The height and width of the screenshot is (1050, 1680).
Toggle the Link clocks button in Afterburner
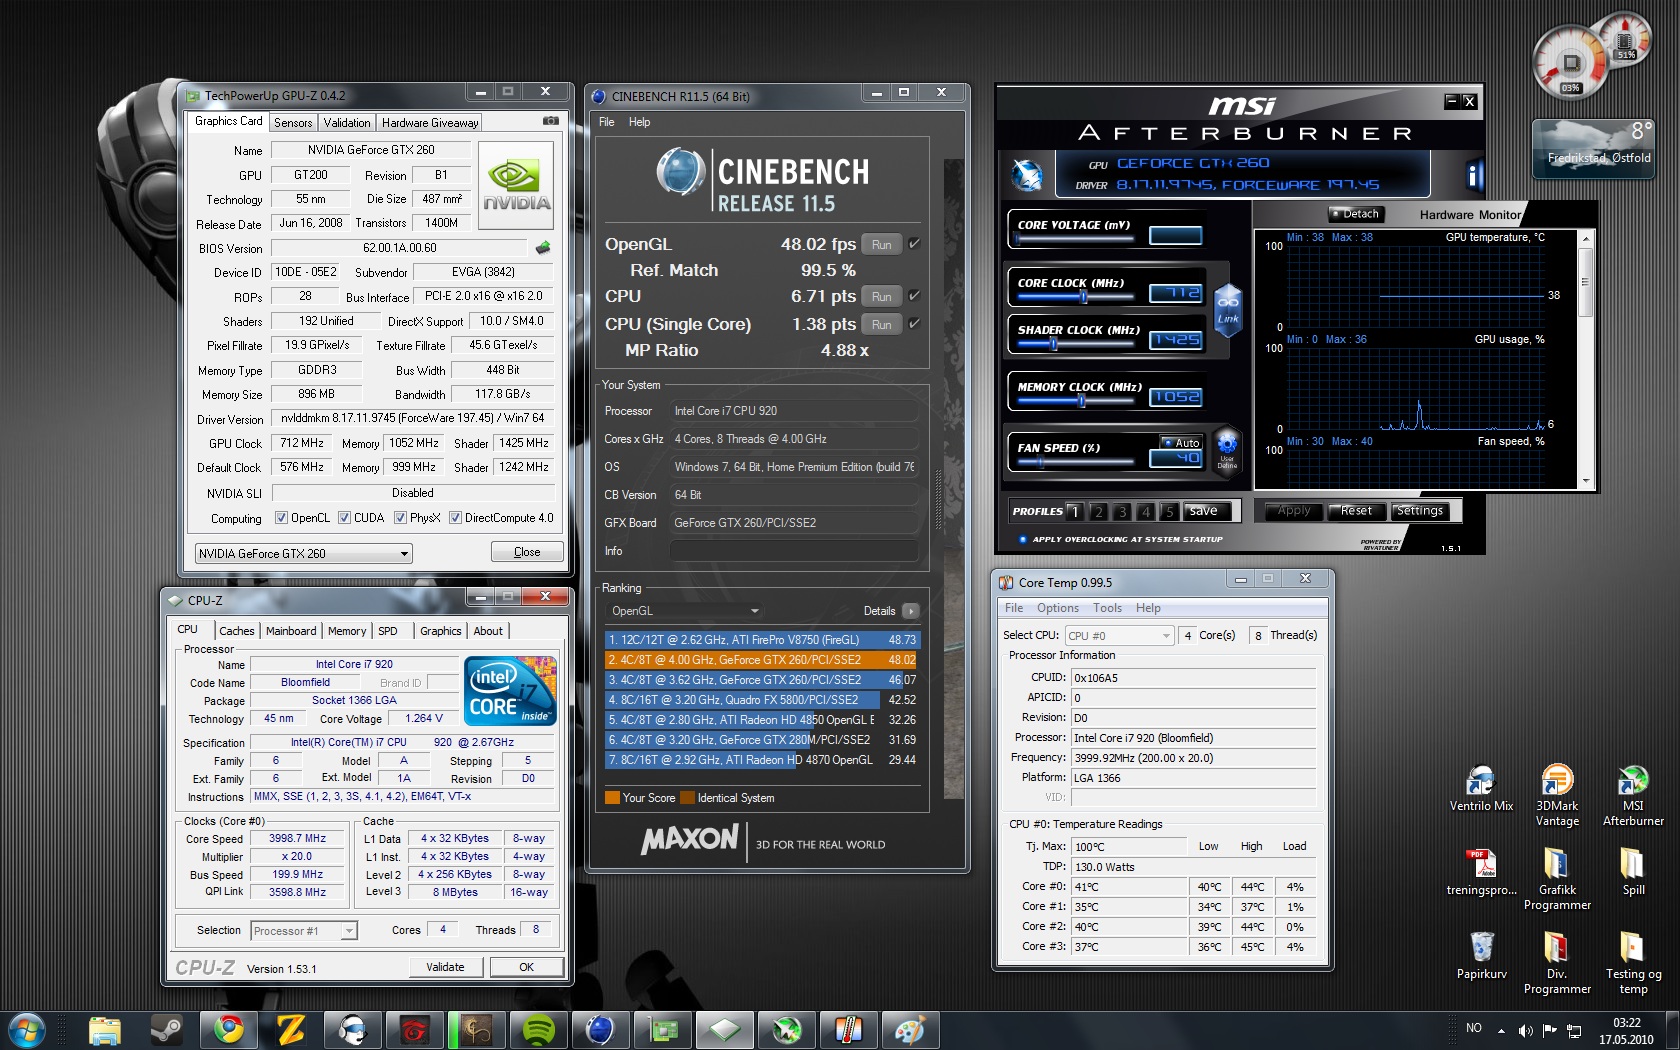tap(1228, 309)
